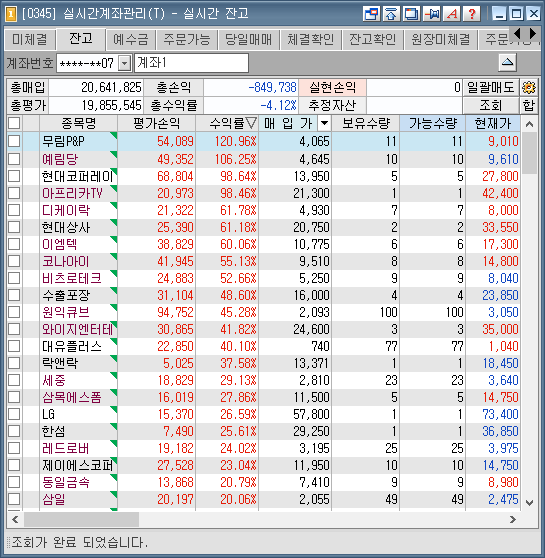The width and height of the screenshot is (545, 558).
Task: Select the 잔고 tab
Action: point(81,38)
